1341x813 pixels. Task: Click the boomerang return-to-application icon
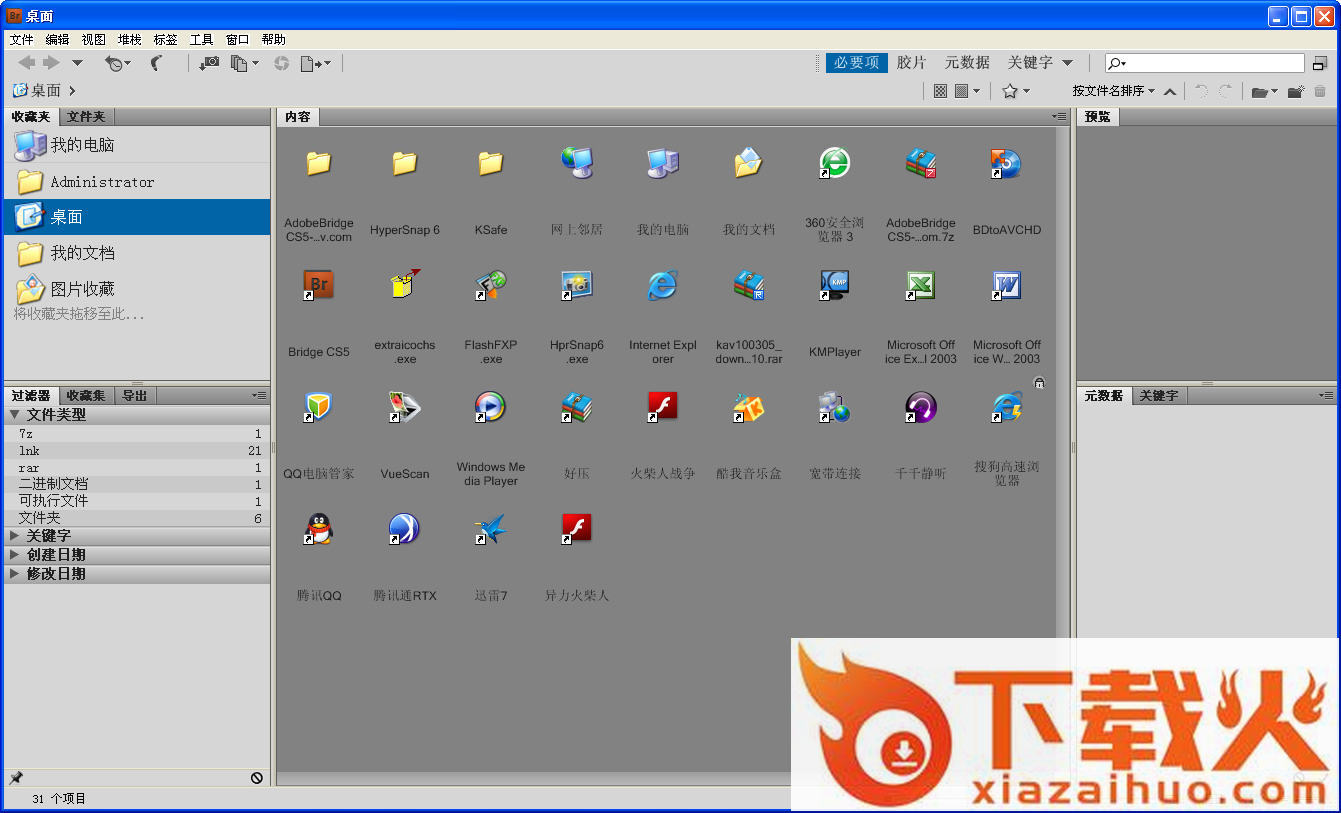[x=157, y=63]
